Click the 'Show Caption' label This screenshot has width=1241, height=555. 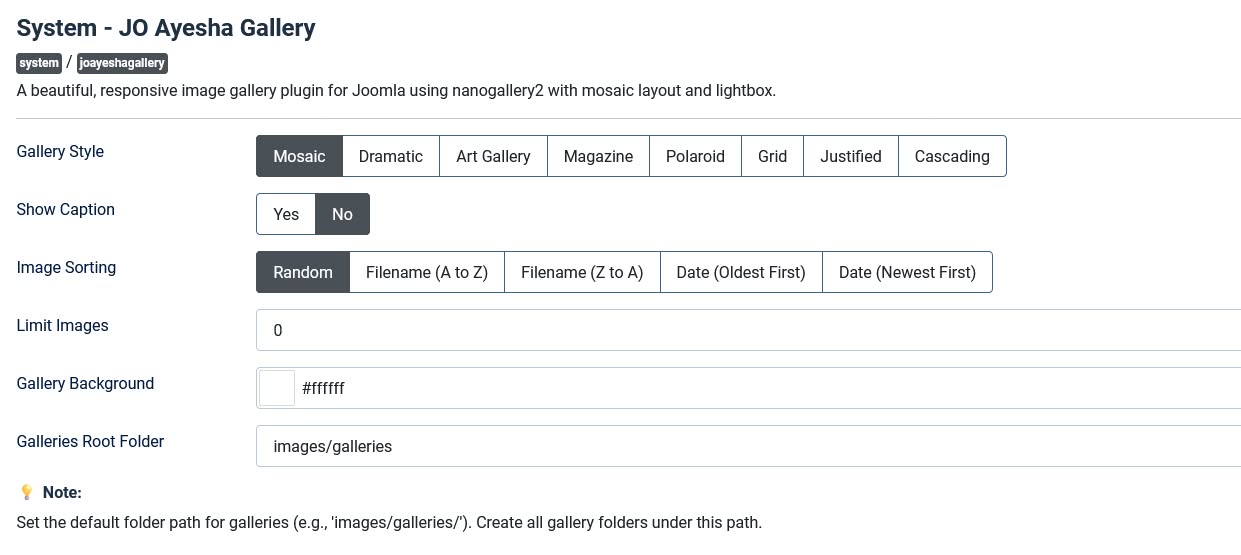point(65,210)
